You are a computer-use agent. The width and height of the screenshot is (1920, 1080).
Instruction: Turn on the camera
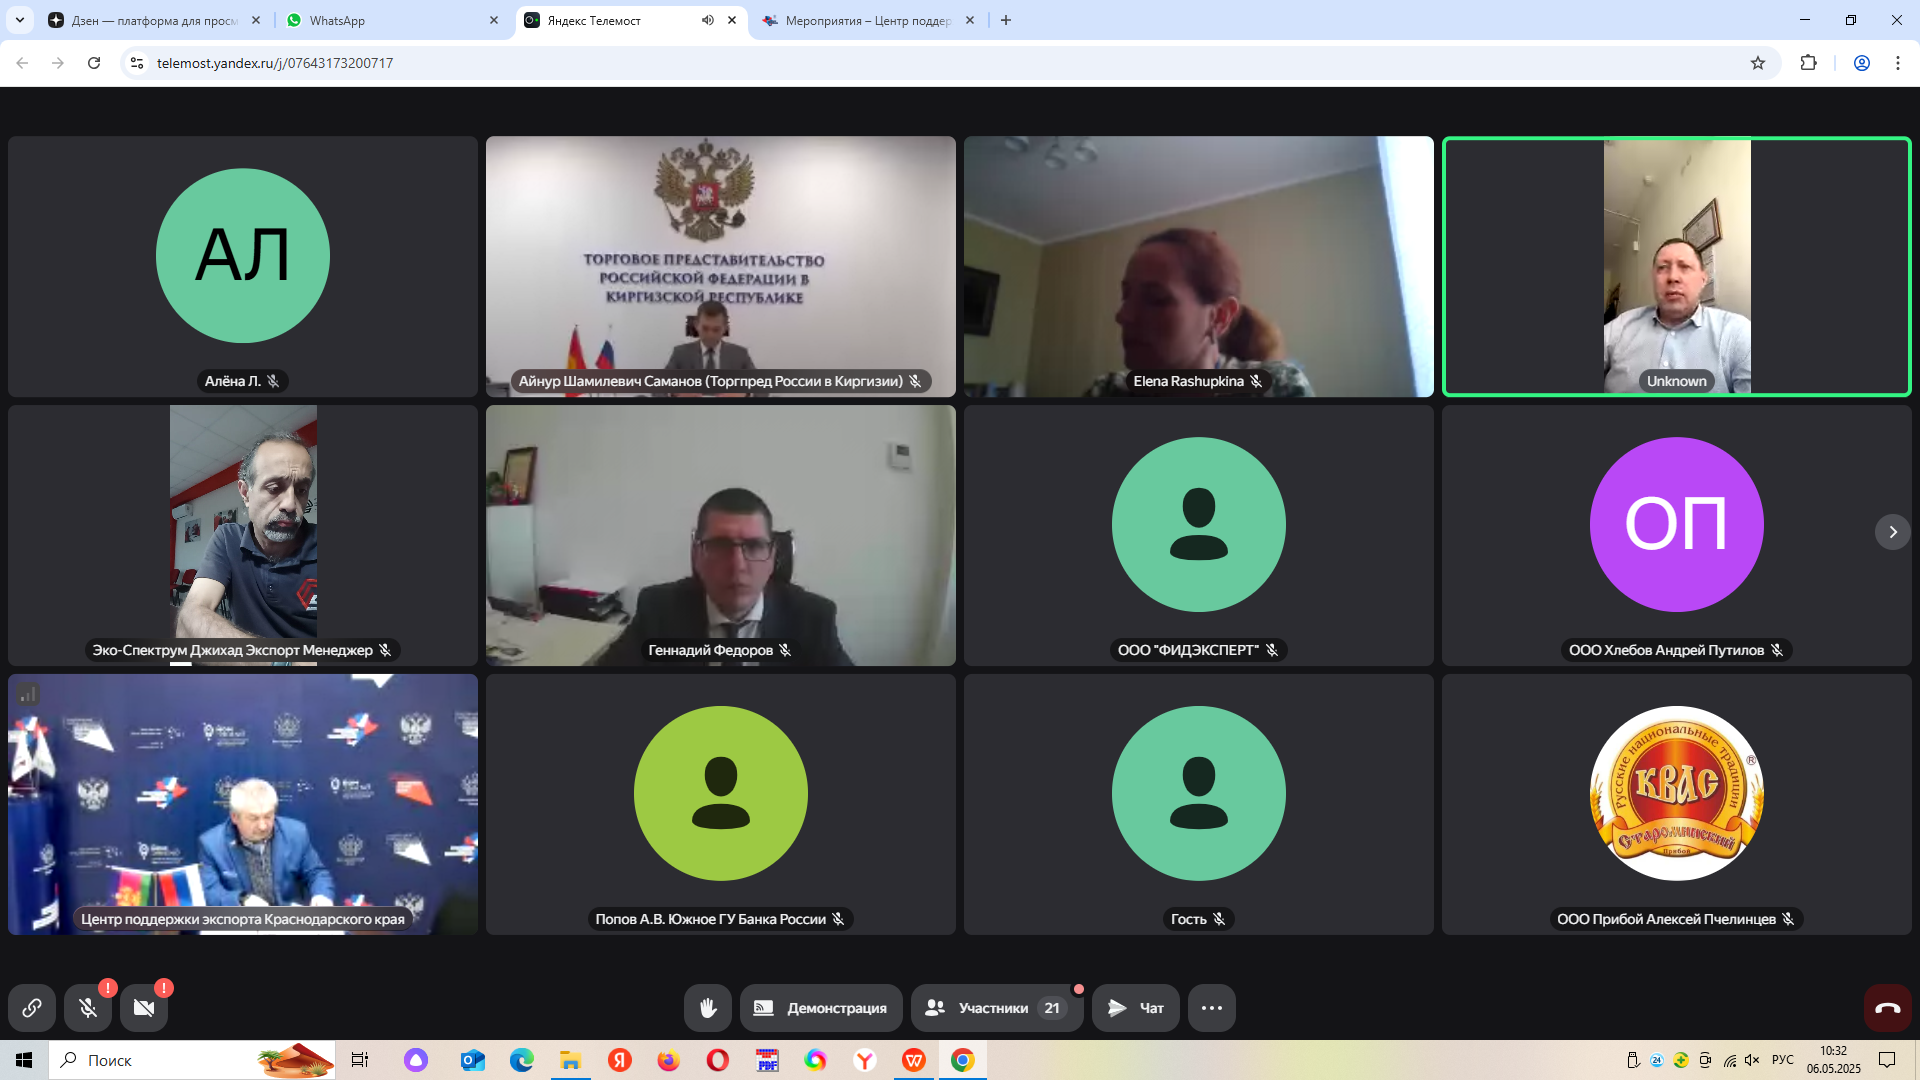[144, 1008]
